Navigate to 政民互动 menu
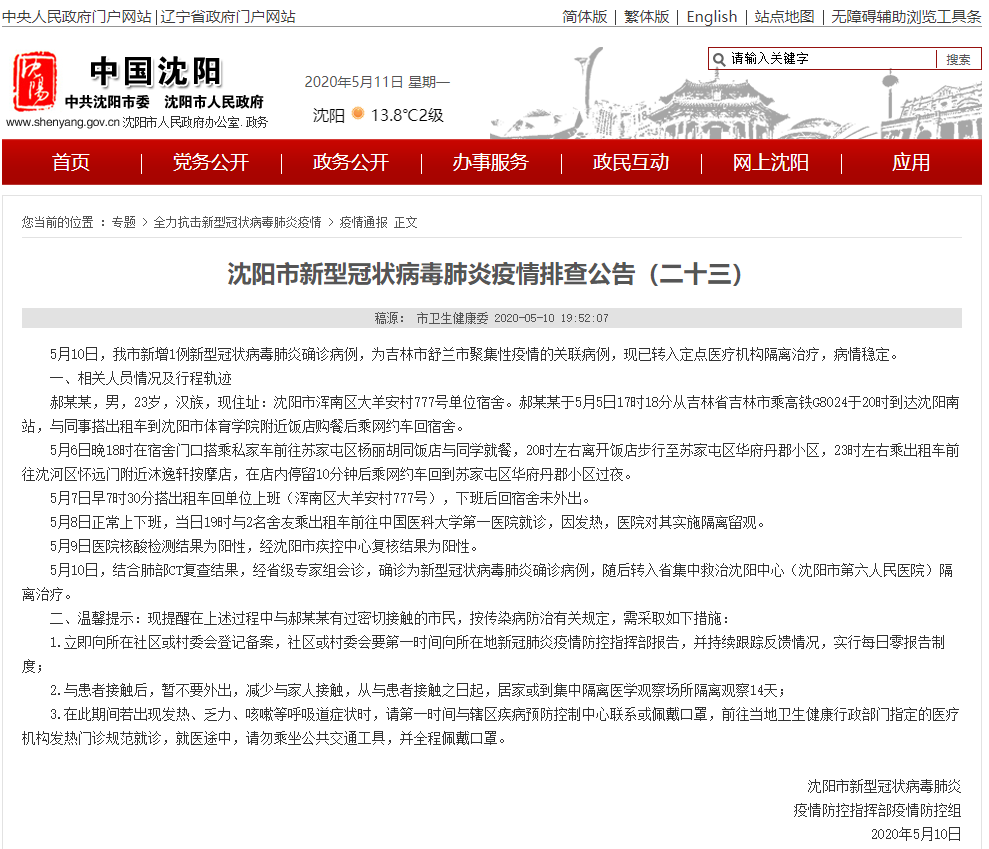The width and height of the screenshot is (989, 849). click(x=630, y=162)
